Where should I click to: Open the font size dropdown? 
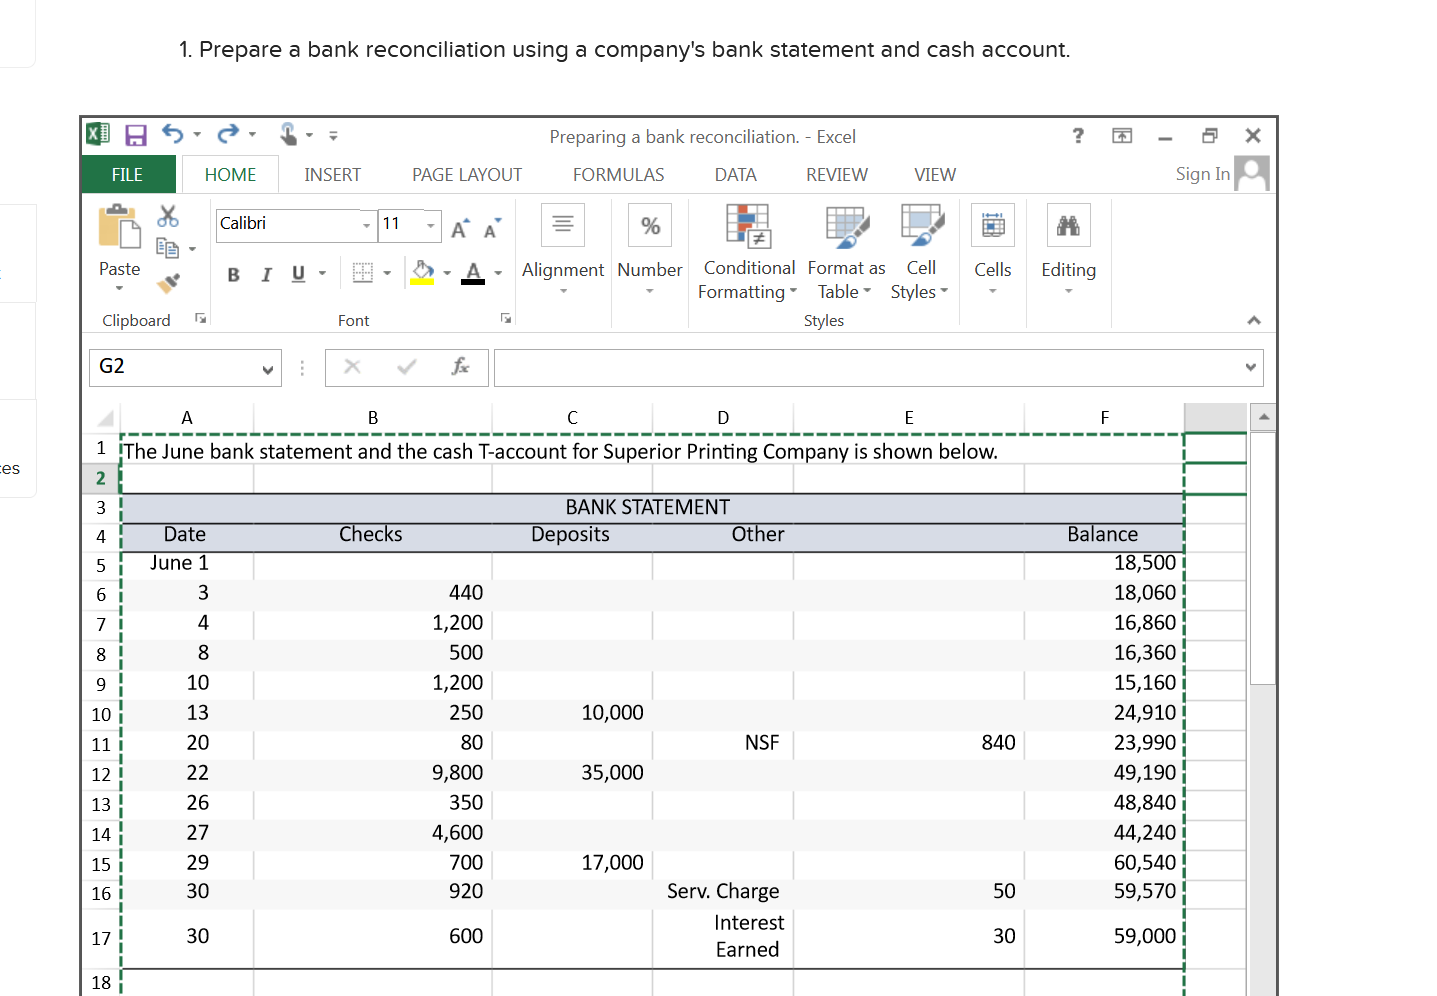click(x=431, y=225)
